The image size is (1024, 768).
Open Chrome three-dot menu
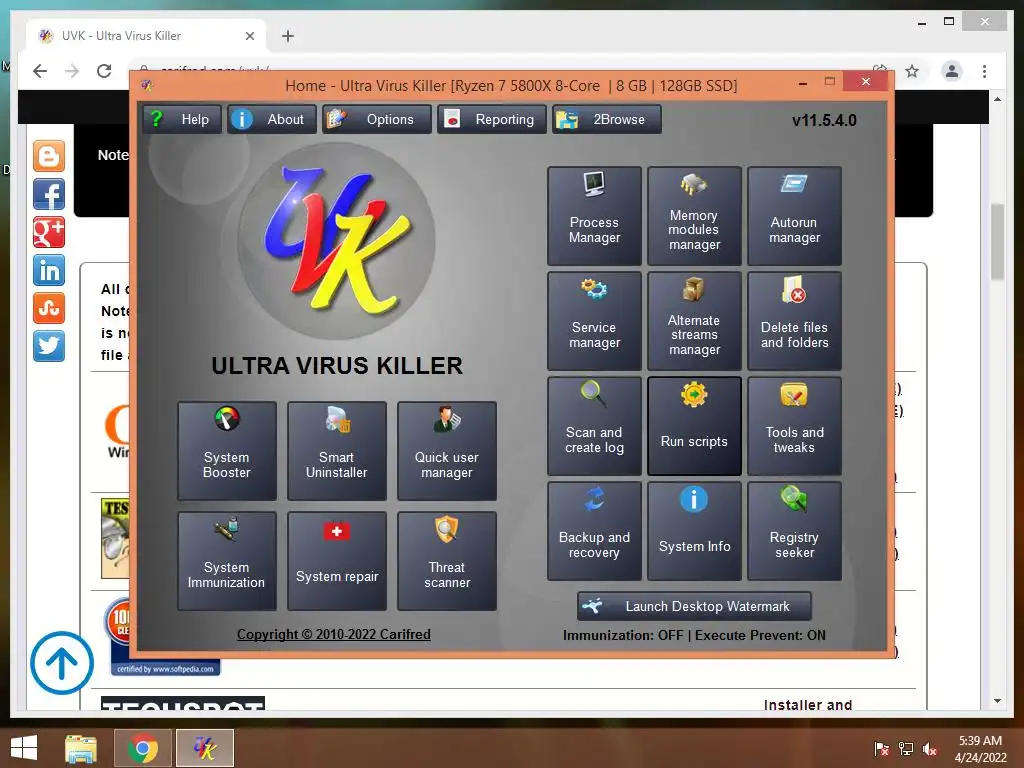(984, 71)
